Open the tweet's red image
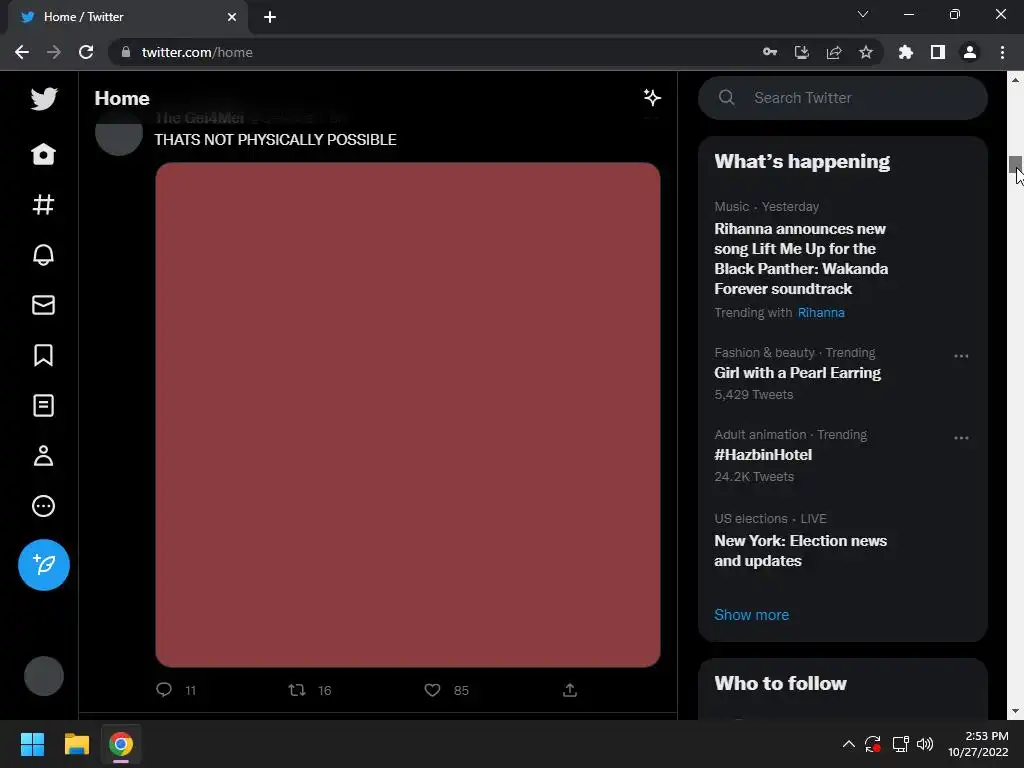 coord(408,415)
